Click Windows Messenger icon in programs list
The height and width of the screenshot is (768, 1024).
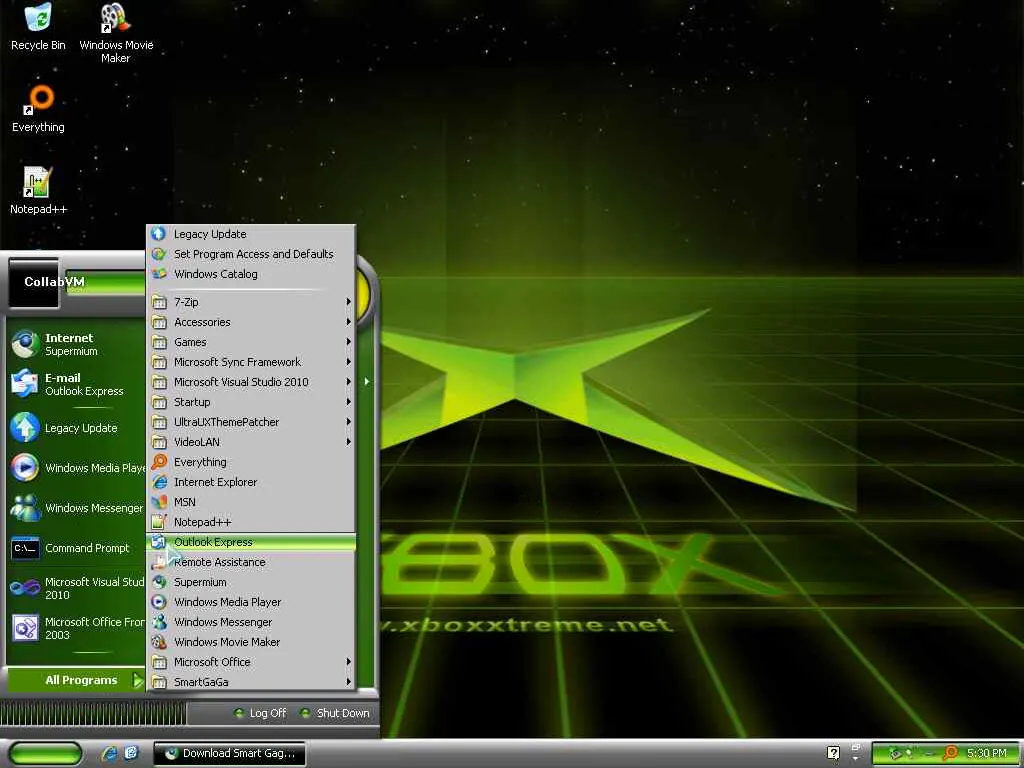tap(159, 622)
